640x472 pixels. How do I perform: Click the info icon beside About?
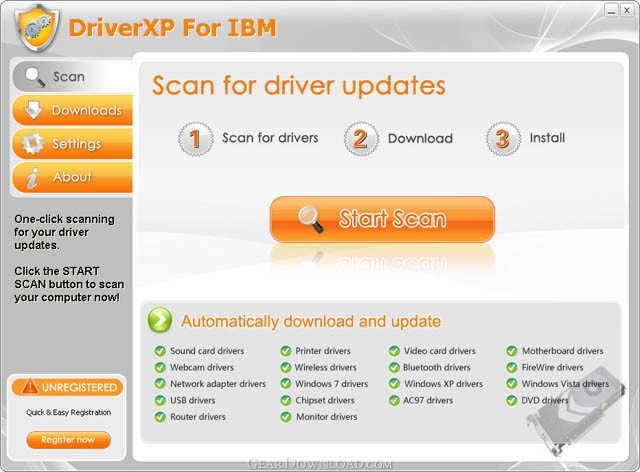coord(33,178)
